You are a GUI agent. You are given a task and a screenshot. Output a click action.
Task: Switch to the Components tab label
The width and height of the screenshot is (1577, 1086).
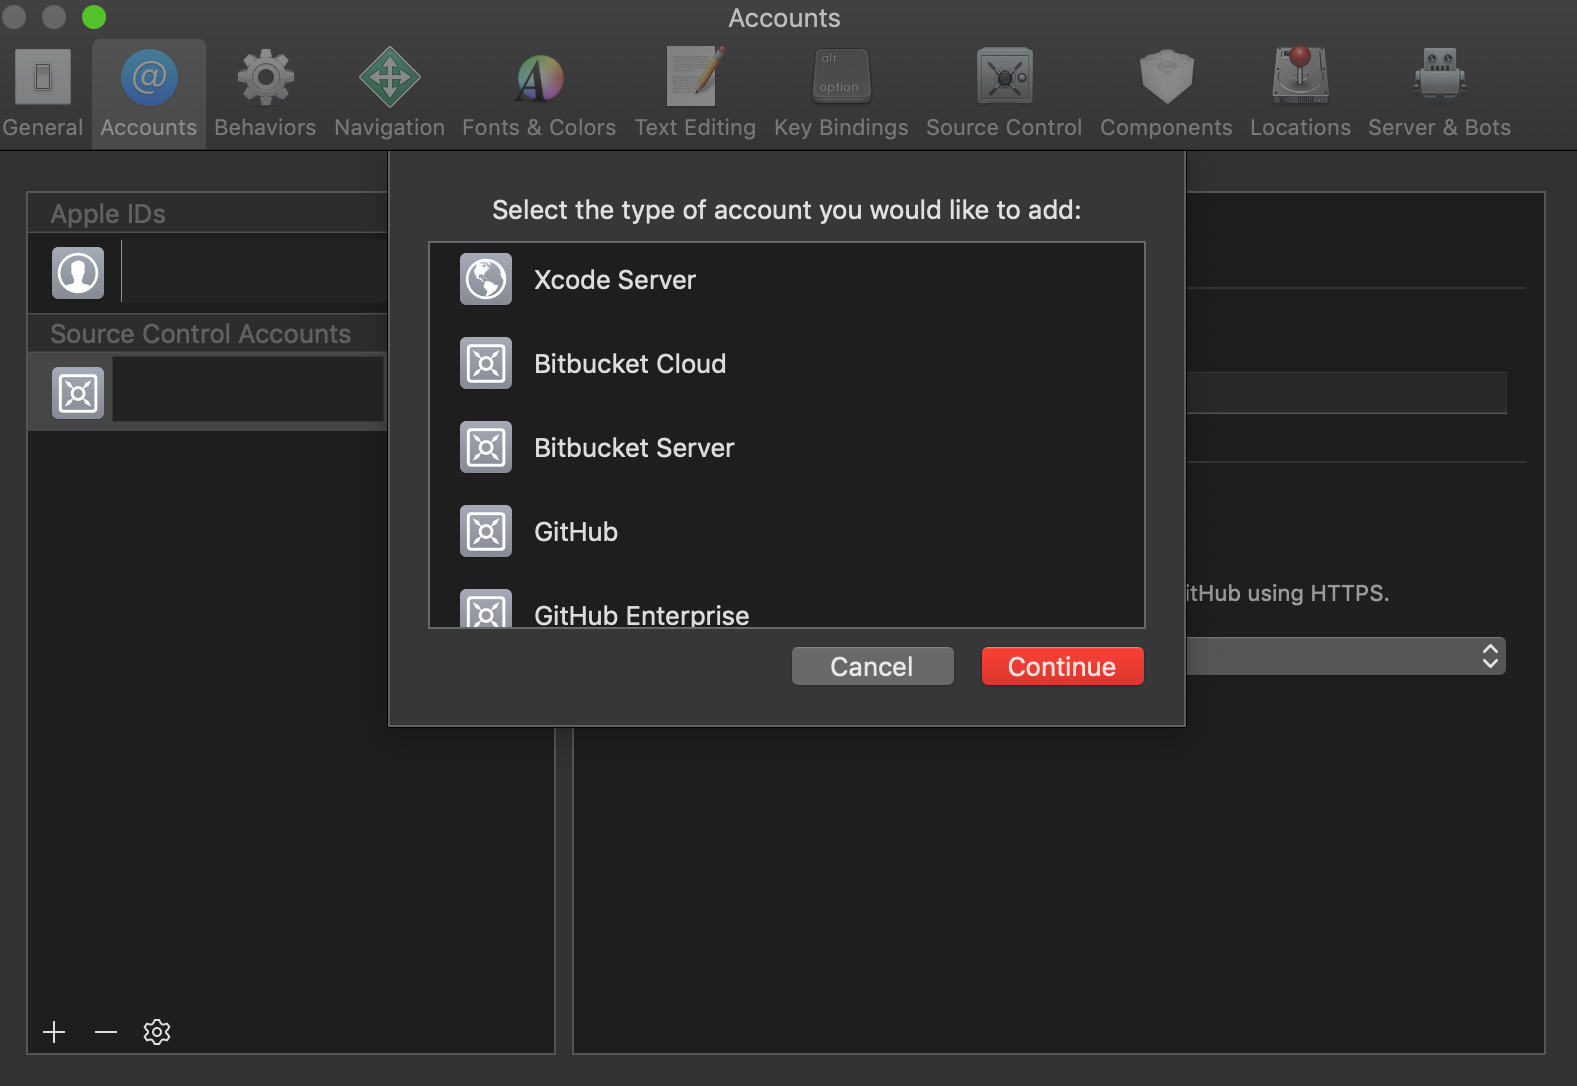coord(1166,128)
